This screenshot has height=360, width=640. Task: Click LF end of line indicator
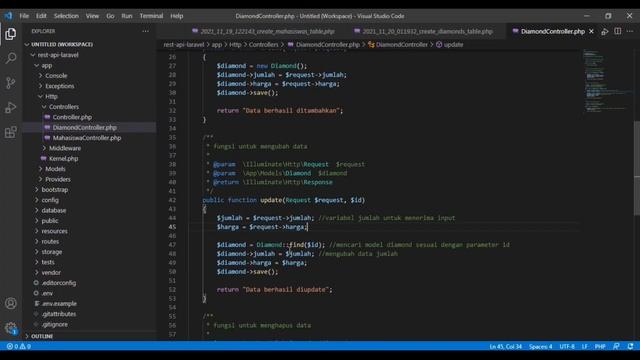(584, 347)
